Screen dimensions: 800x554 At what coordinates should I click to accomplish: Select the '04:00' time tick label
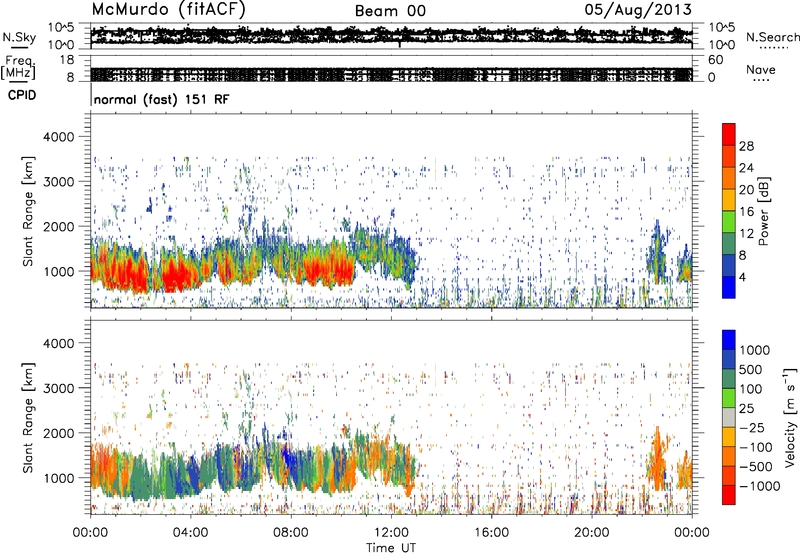[x=190, y=533]
